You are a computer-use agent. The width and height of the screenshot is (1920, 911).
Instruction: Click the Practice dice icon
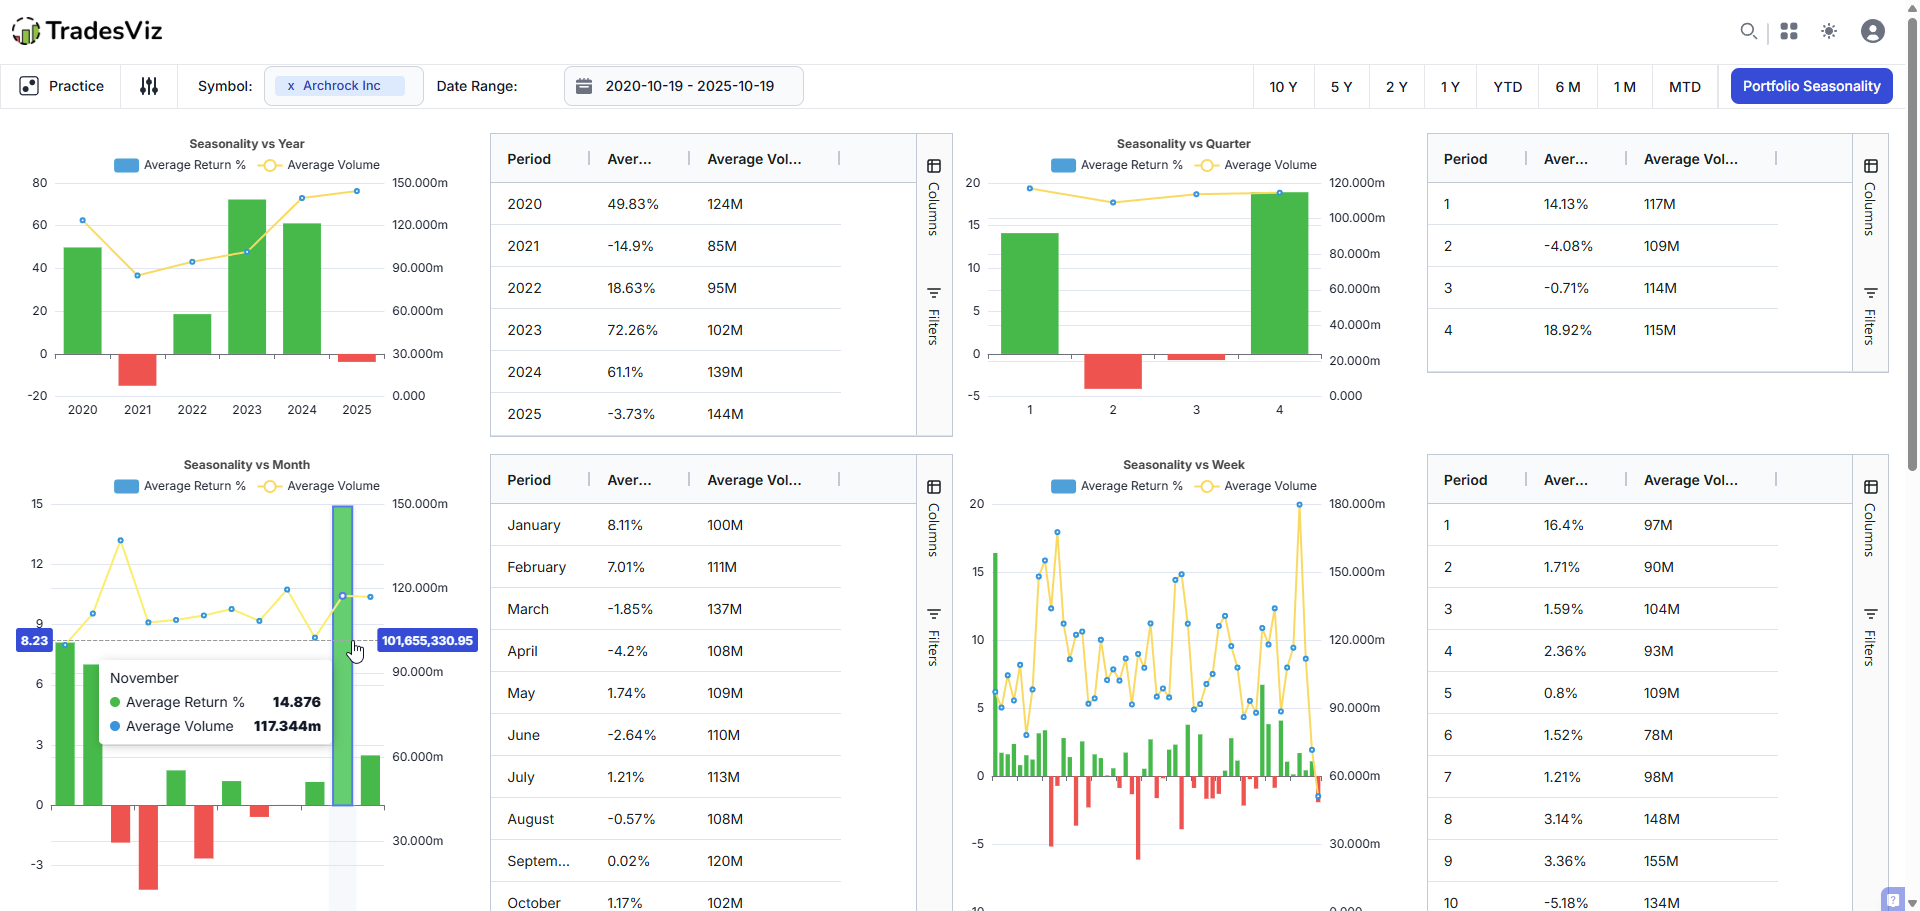pos(29,86)
